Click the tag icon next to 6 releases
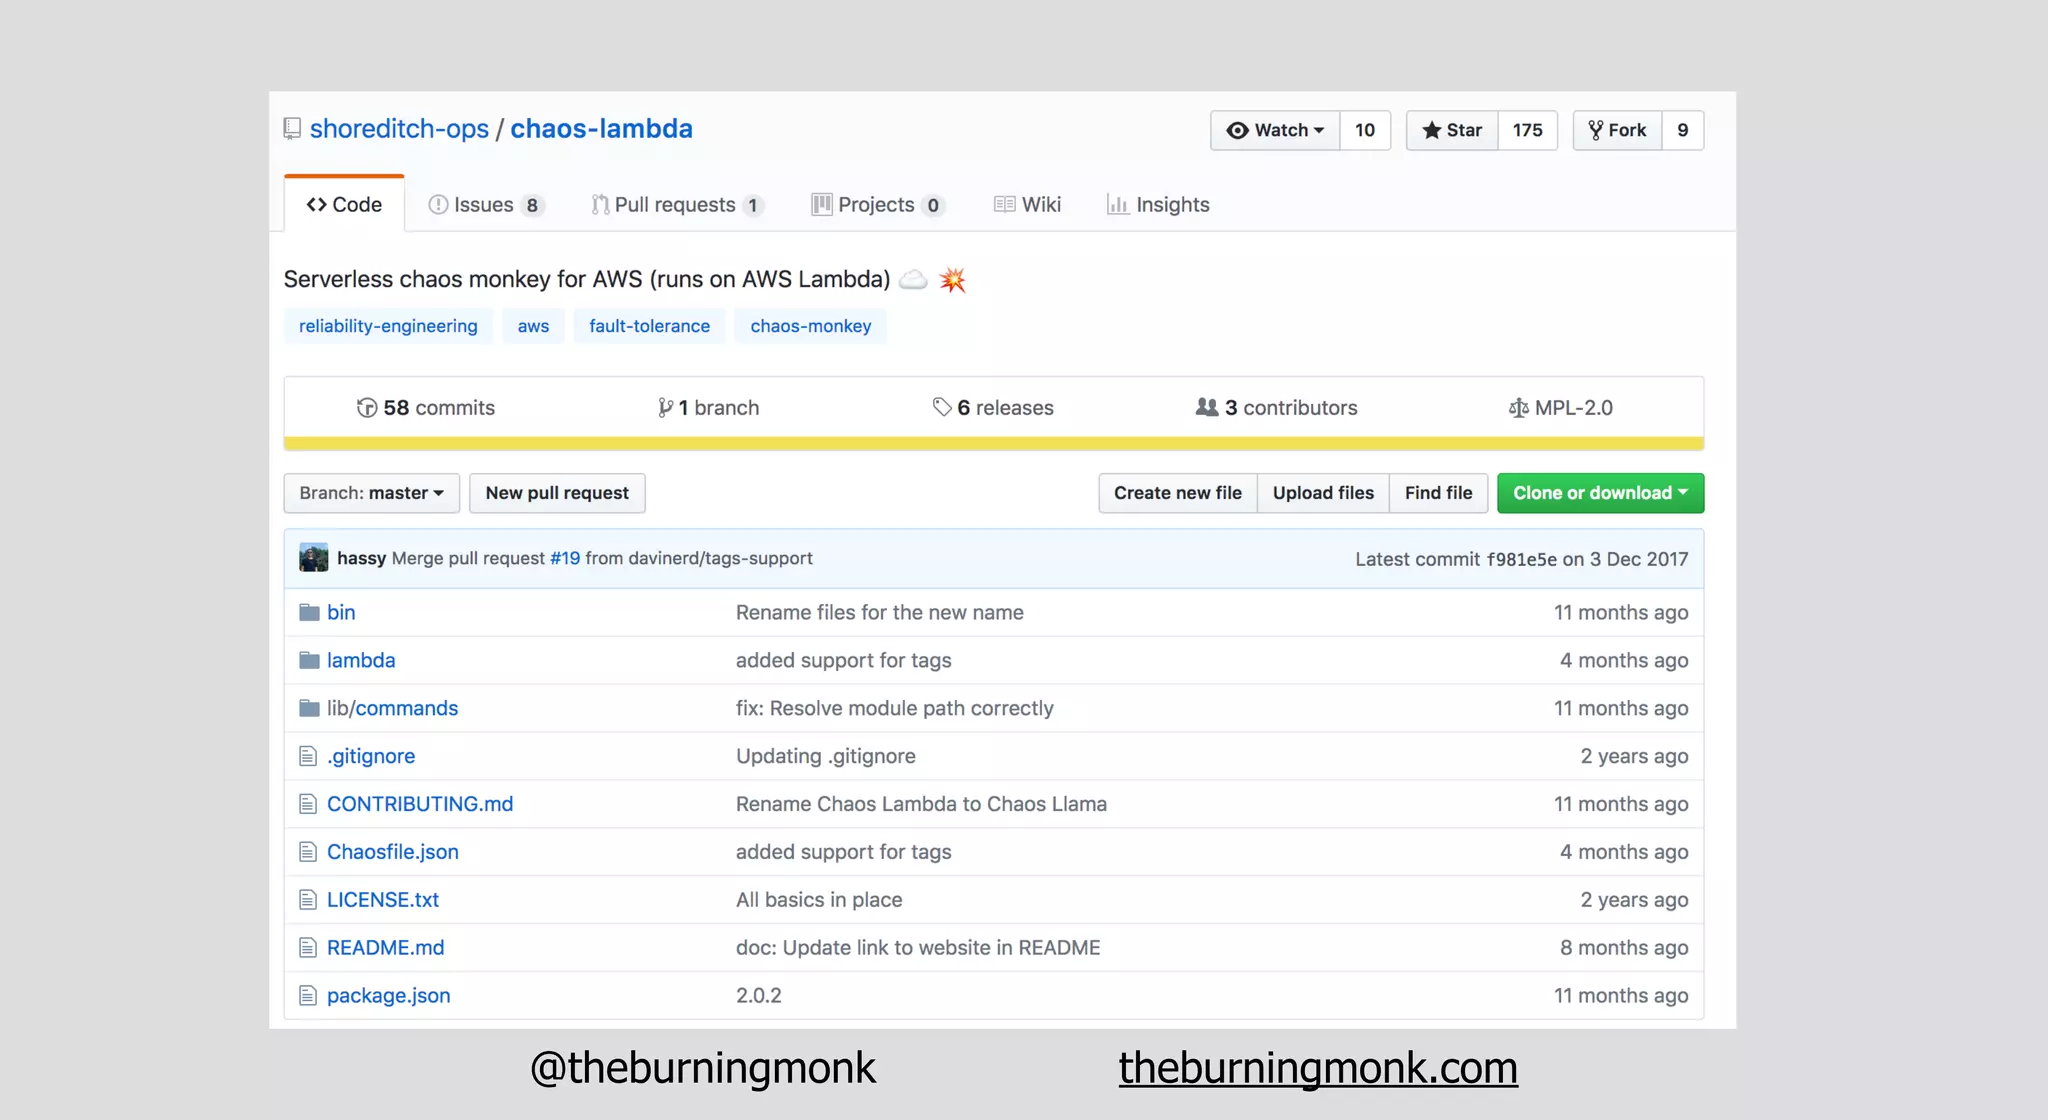 (942, 407)
